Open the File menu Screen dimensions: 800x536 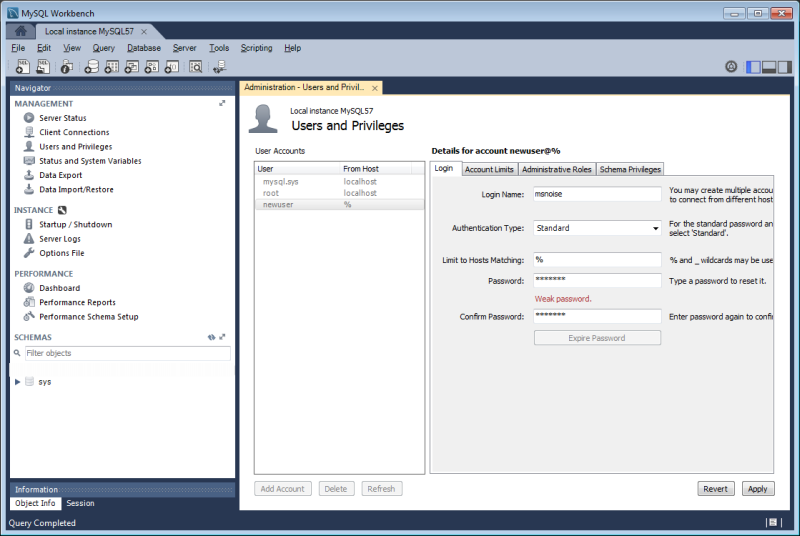click(x=18, y=48)
